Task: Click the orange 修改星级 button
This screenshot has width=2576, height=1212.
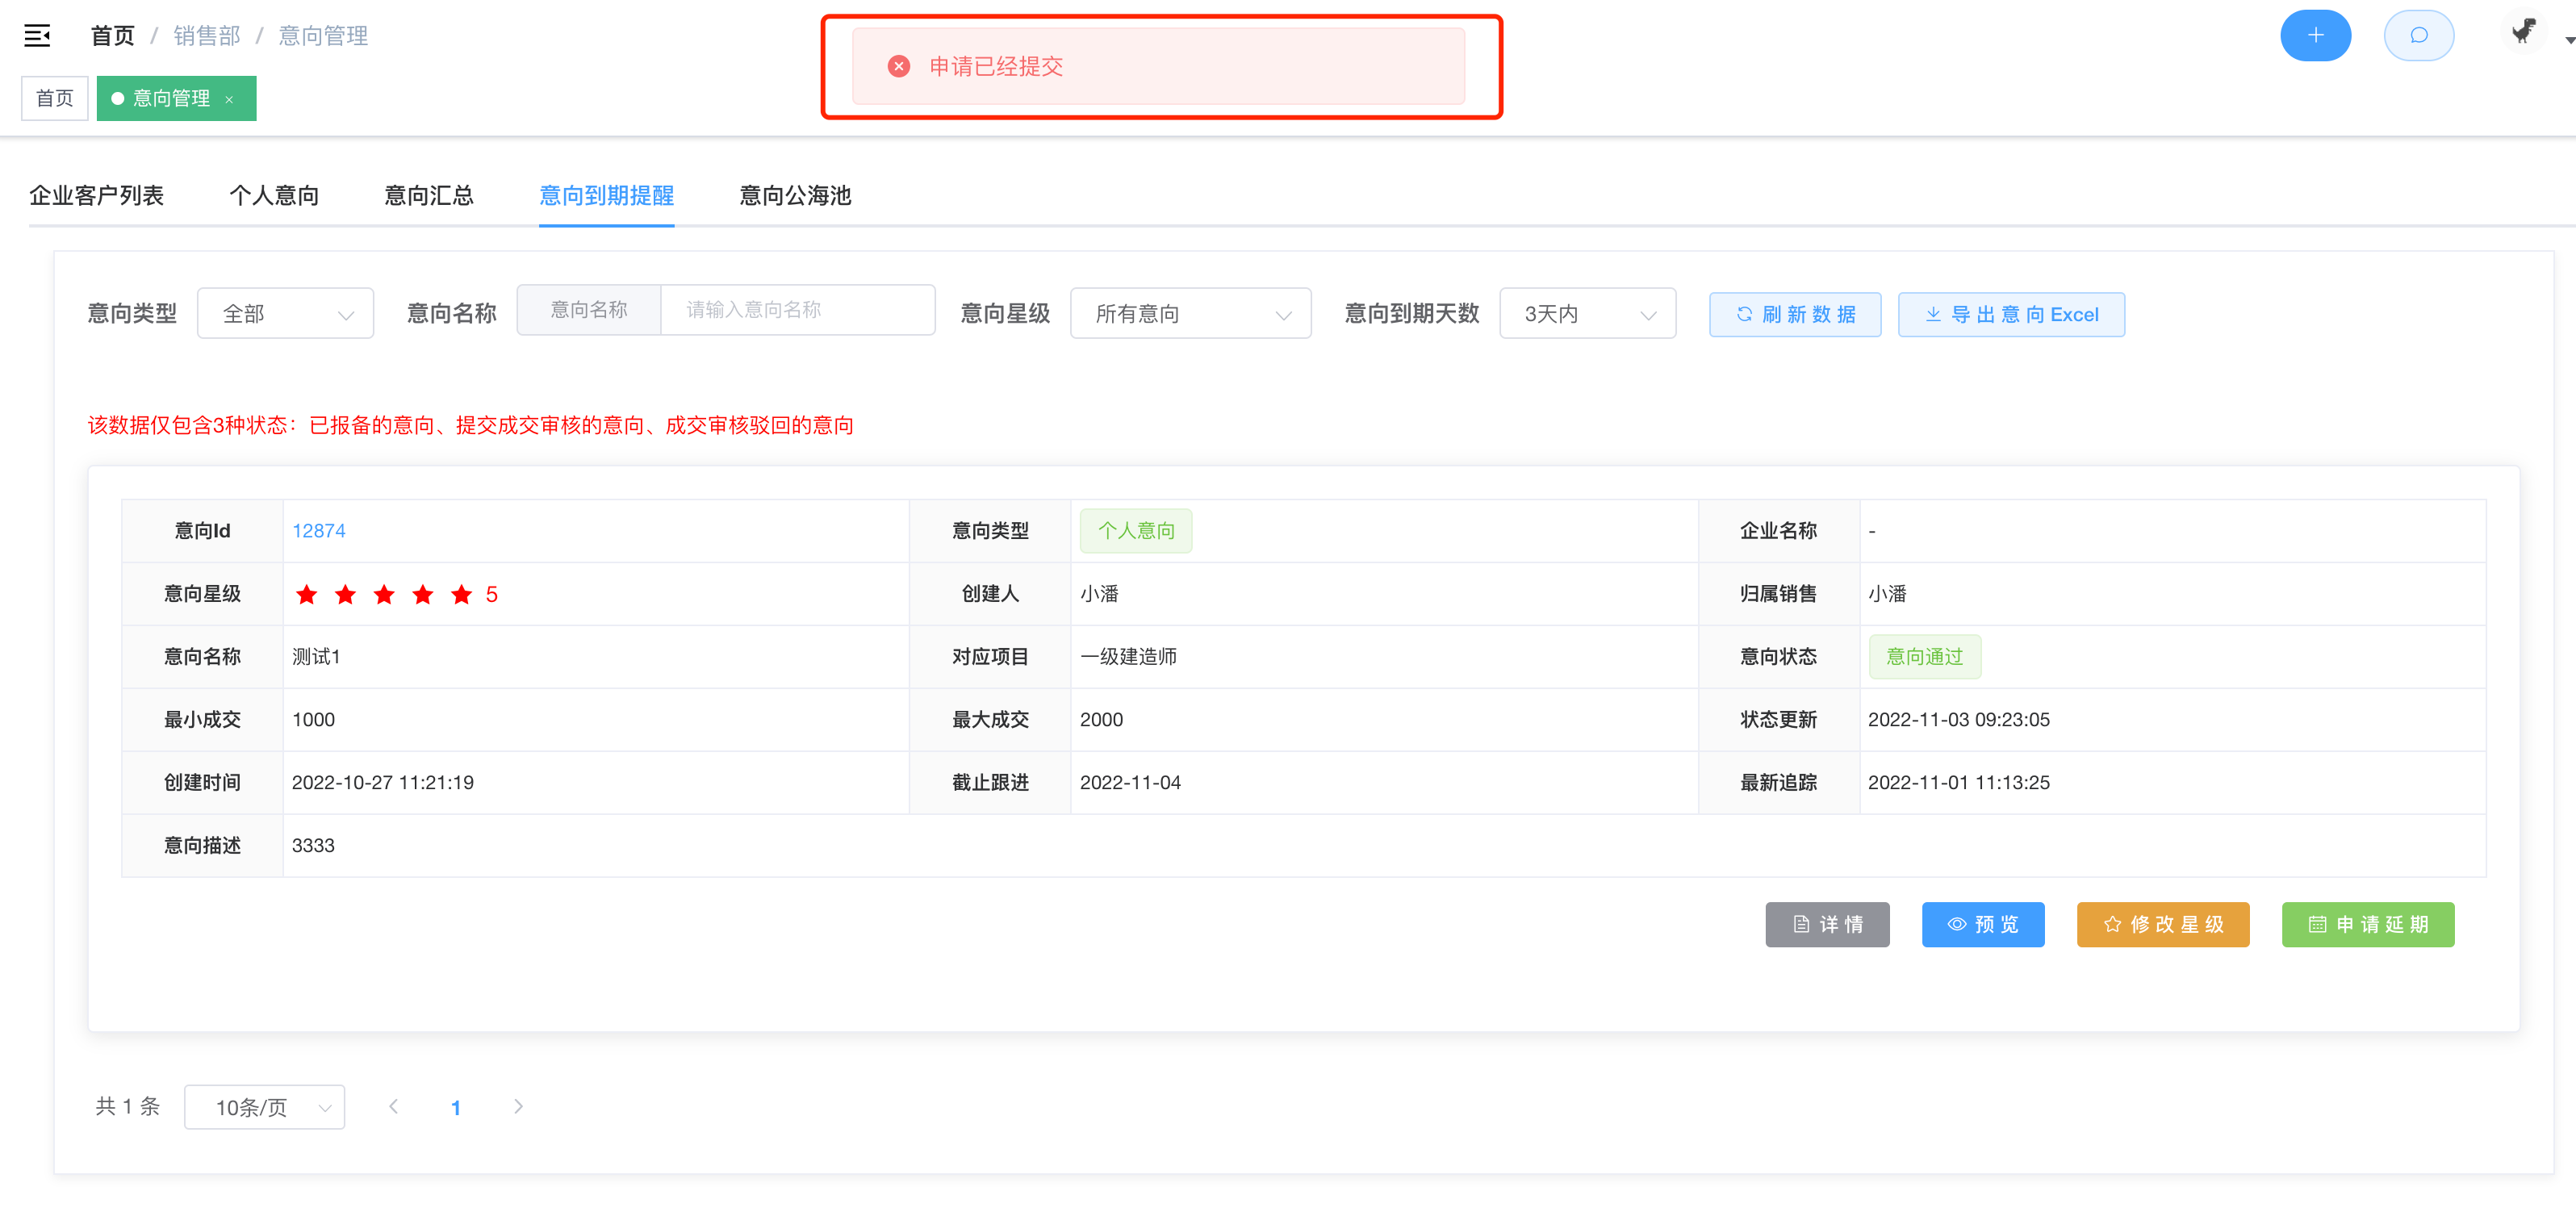Action: tap(2162, 924)
